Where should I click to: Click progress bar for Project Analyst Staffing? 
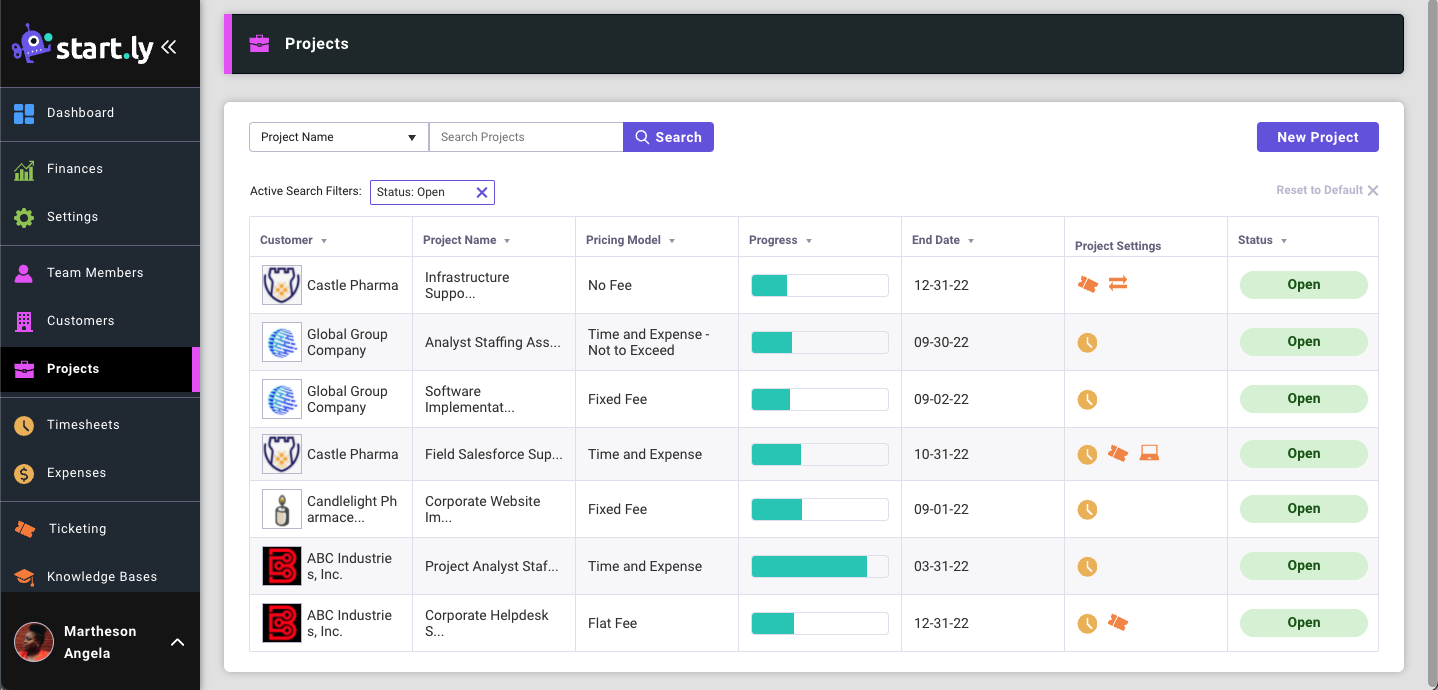pyautogui.click(x=819, y=566)
